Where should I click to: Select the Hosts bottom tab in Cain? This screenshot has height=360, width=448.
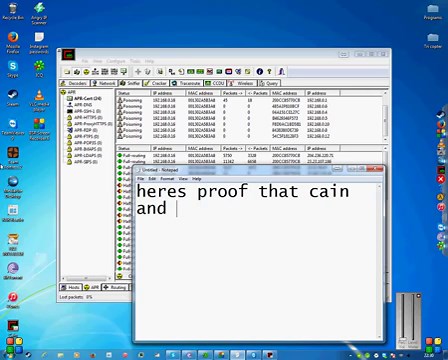pos(70,287)
